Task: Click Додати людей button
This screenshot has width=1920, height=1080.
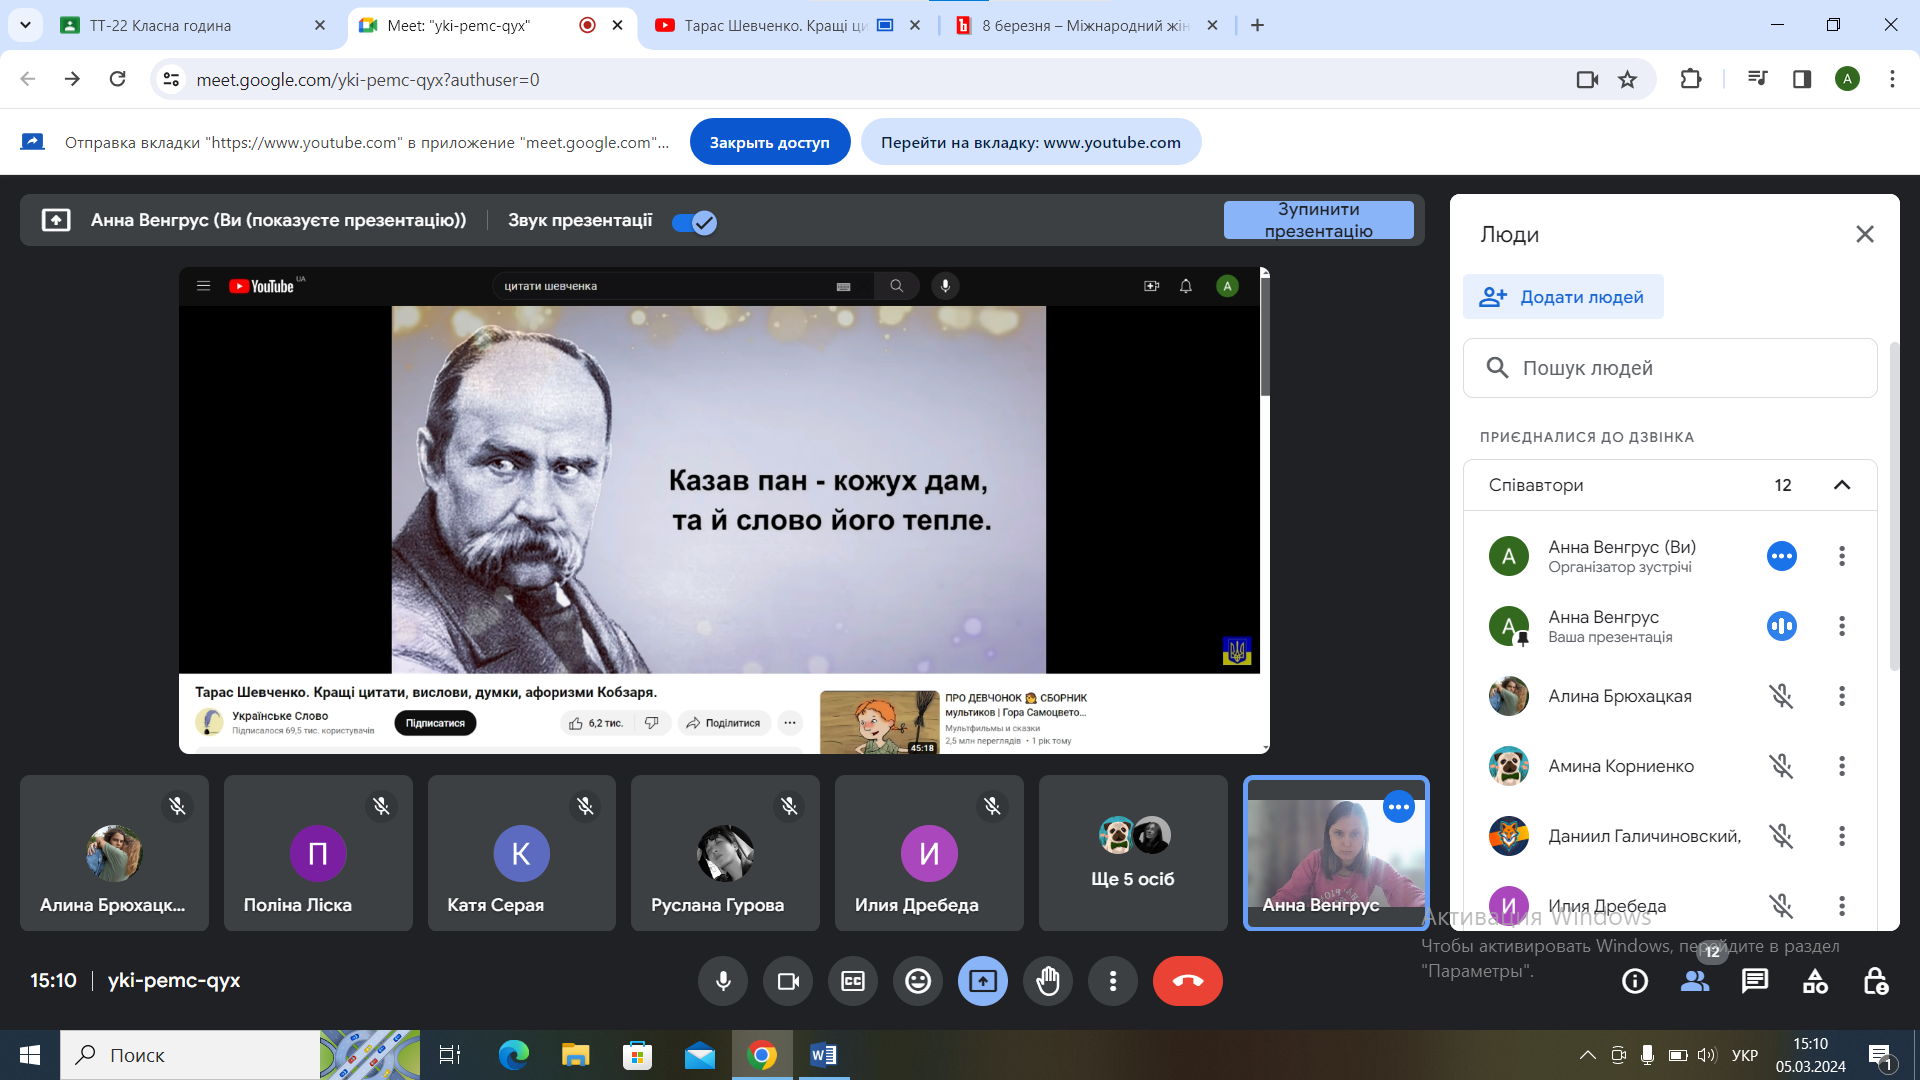Action: [x=1563, y=297]
